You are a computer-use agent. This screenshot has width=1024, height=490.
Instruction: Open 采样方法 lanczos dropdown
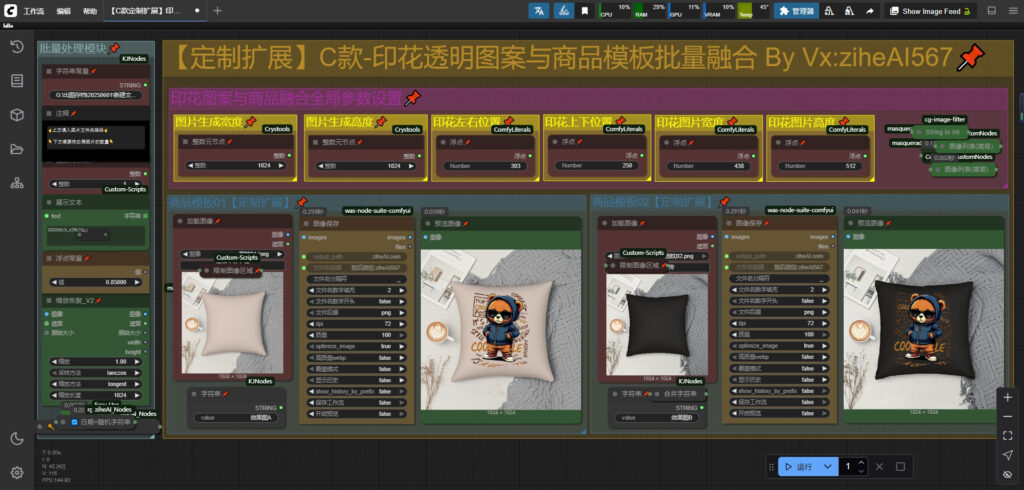95,372
